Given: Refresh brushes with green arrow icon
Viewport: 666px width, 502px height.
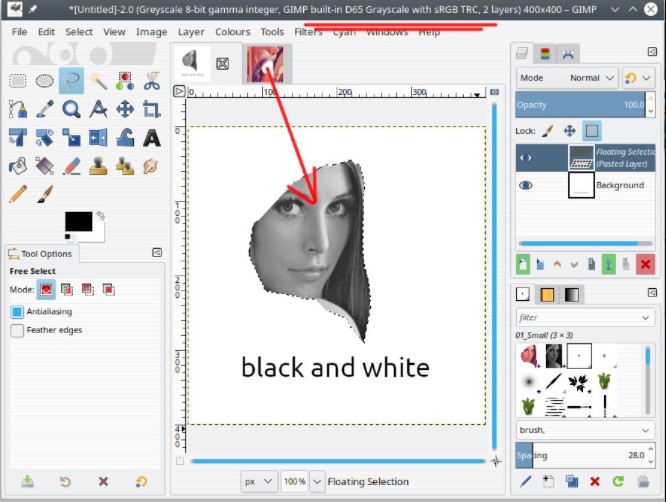Looking at the screenshot, I should pos(618,481).
